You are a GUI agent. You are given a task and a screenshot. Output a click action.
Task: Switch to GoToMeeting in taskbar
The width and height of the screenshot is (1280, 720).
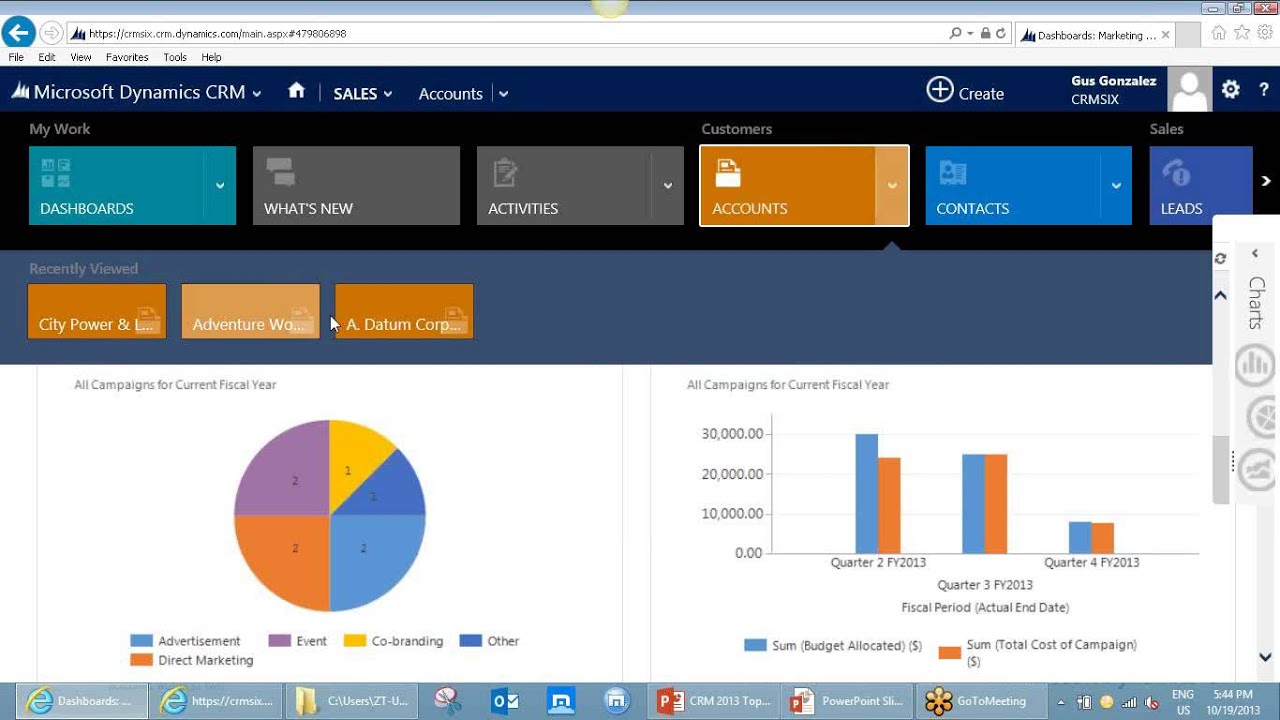tap(981, 701)
